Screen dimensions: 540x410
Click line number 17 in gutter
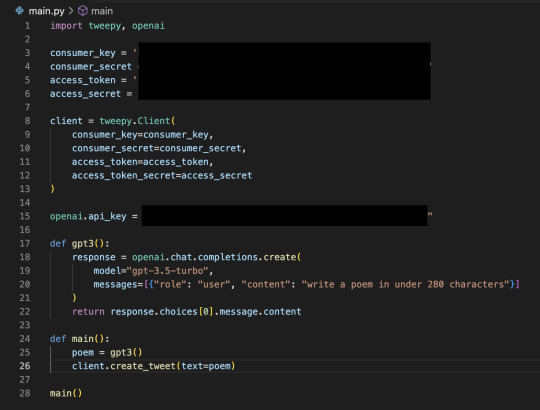point(25,244)
